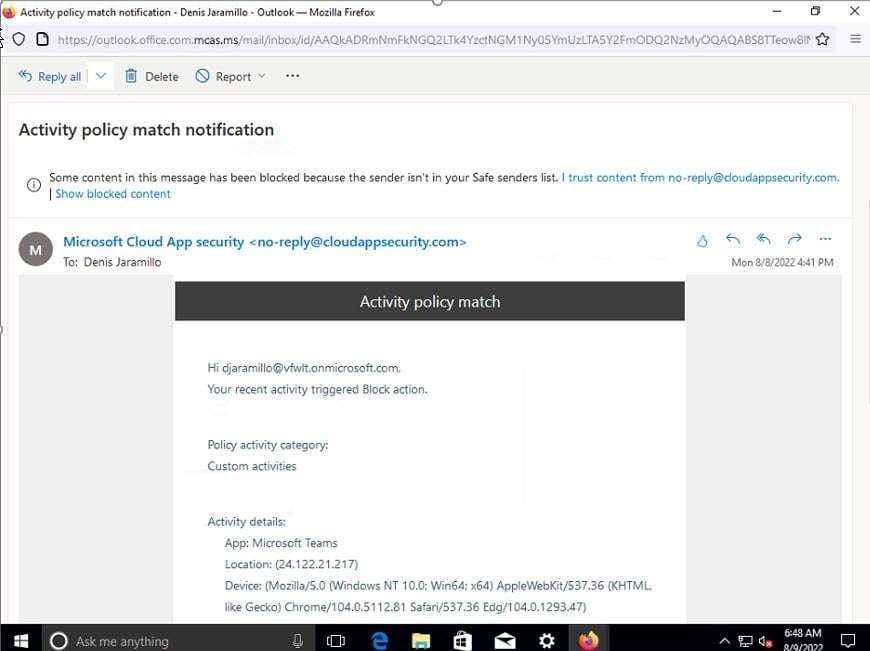Reply to sender using message header arrow
The height and width of the screenshot is (651, 870).
[x=733, y=239]
